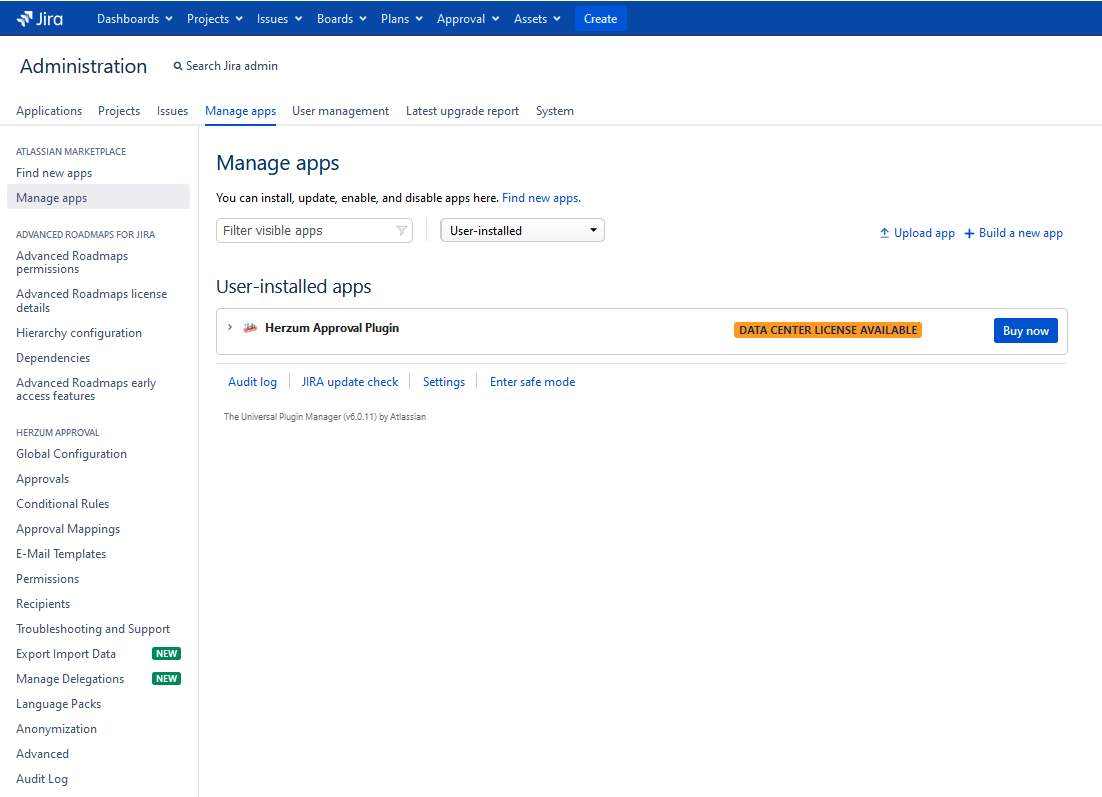Click the Jira logo
Image resolution: width=1102 pixels, height=797 pixels.
click(x=39, y=19)
